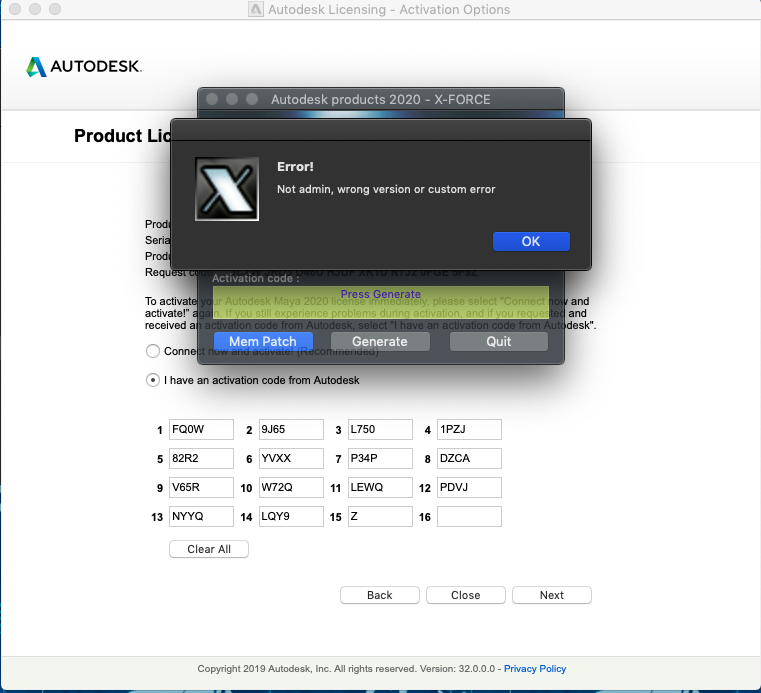Click activation field 4 containing 1PZJ
Image resolution: width=761 pixels, height=693 pixels.
[x=469, y=429]
